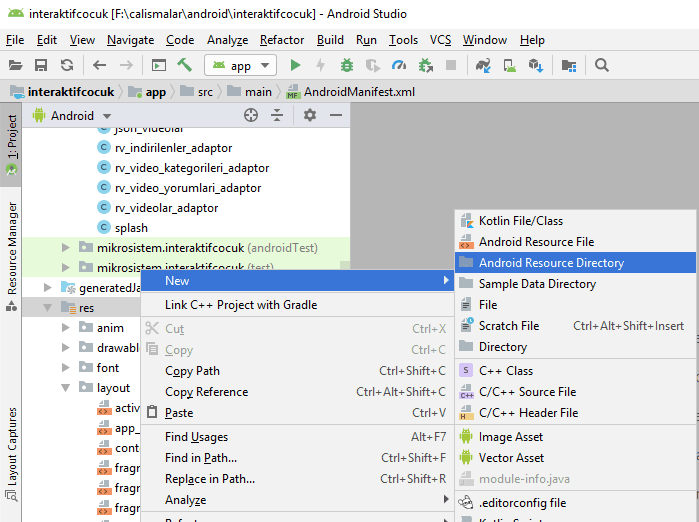
Task: Click the Synchronize refresh icon
Action: (67, 65)
